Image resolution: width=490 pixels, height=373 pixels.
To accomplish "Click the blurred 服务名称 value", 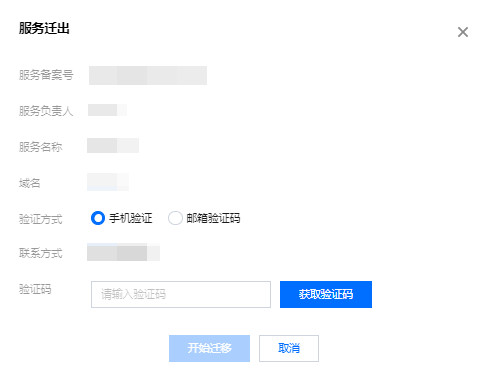I will point(113,145).
